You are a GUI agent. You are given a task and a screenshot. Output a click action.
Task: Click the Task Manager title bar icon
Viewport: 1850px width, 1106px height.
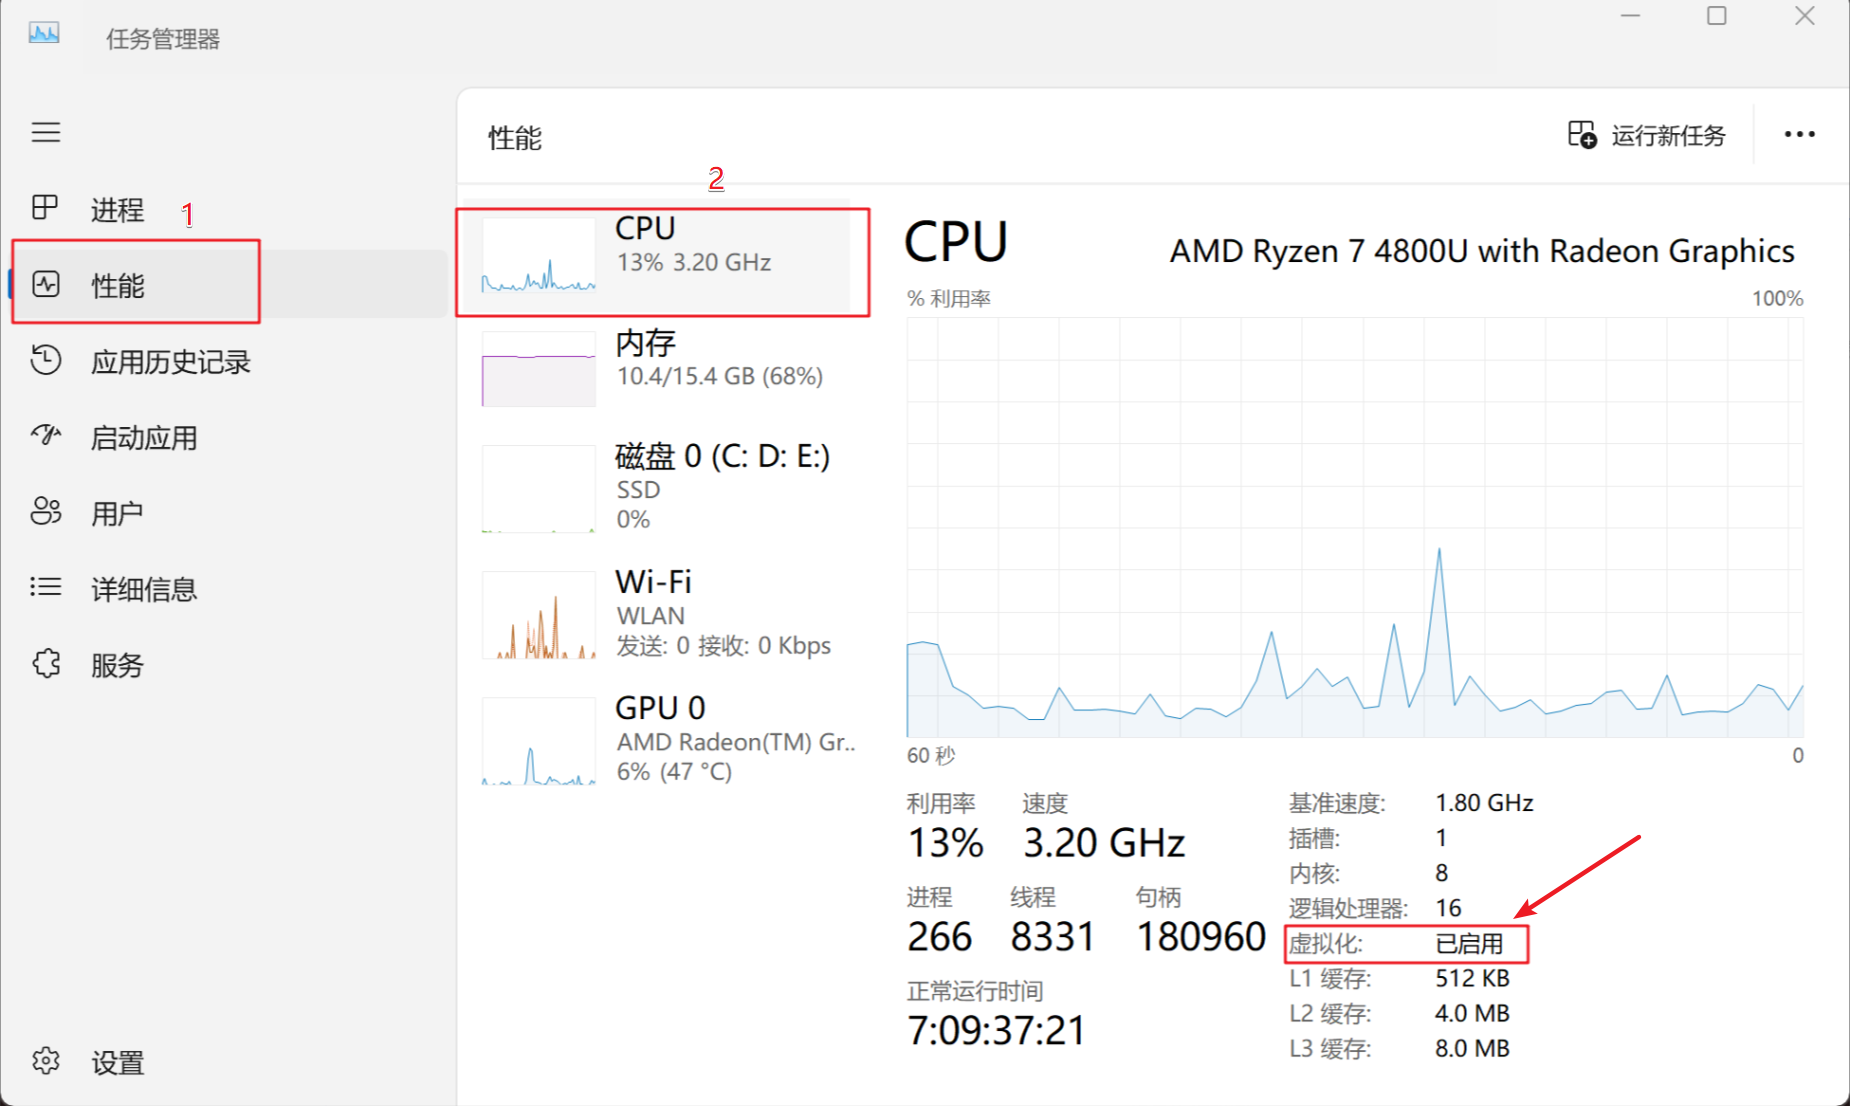point(44,34)
